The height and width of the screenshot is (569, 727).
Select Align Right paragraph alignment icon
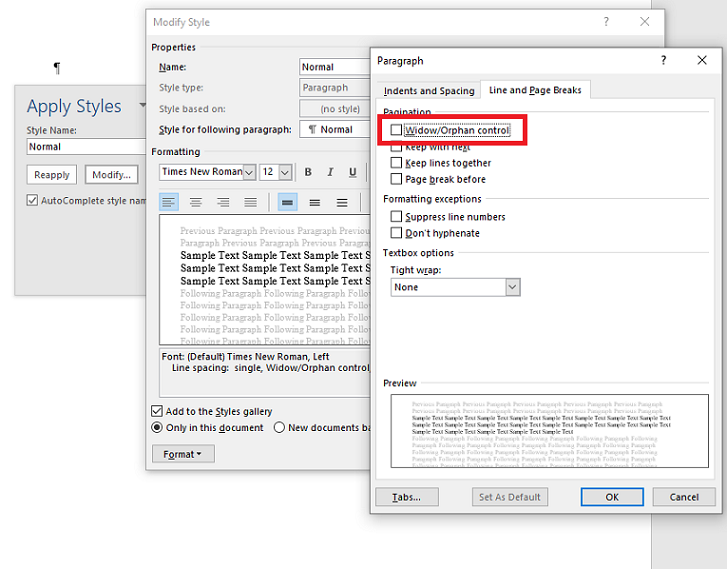pyautogui.click(x=223, y=202)
